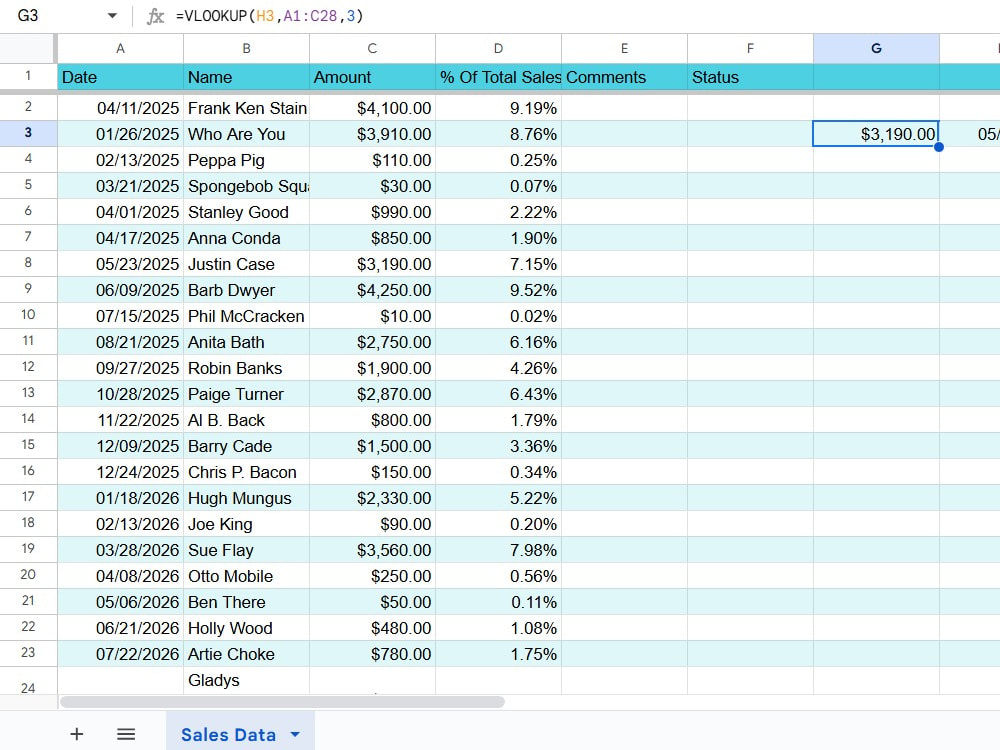Select the Barb Dwyer cell
1000x750 pixels.
pos(246,290)
